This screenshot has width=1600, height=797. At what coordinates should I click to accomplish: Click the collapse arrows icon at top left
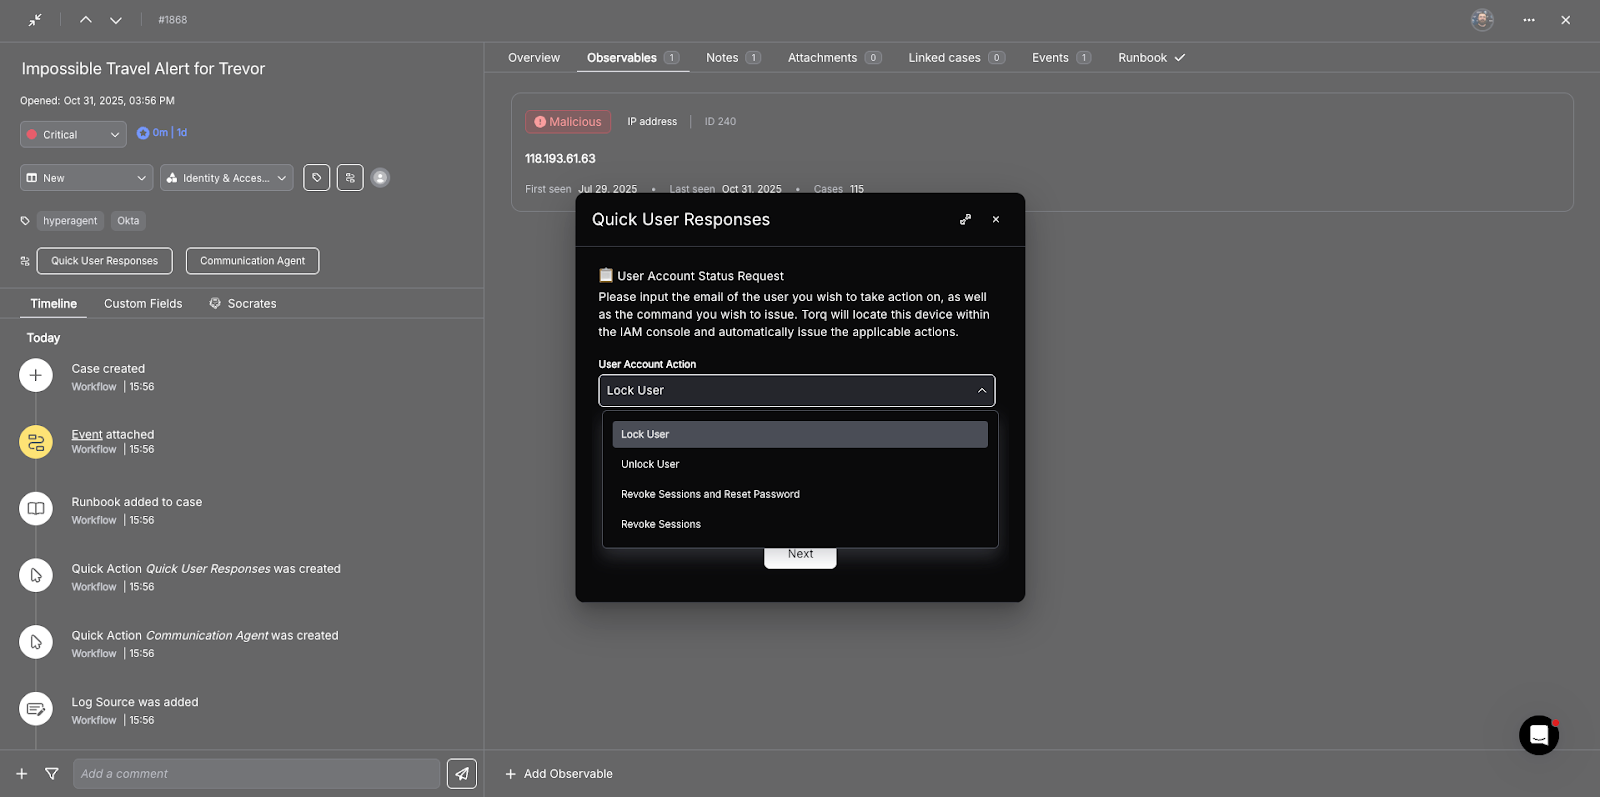pos(35,20)
